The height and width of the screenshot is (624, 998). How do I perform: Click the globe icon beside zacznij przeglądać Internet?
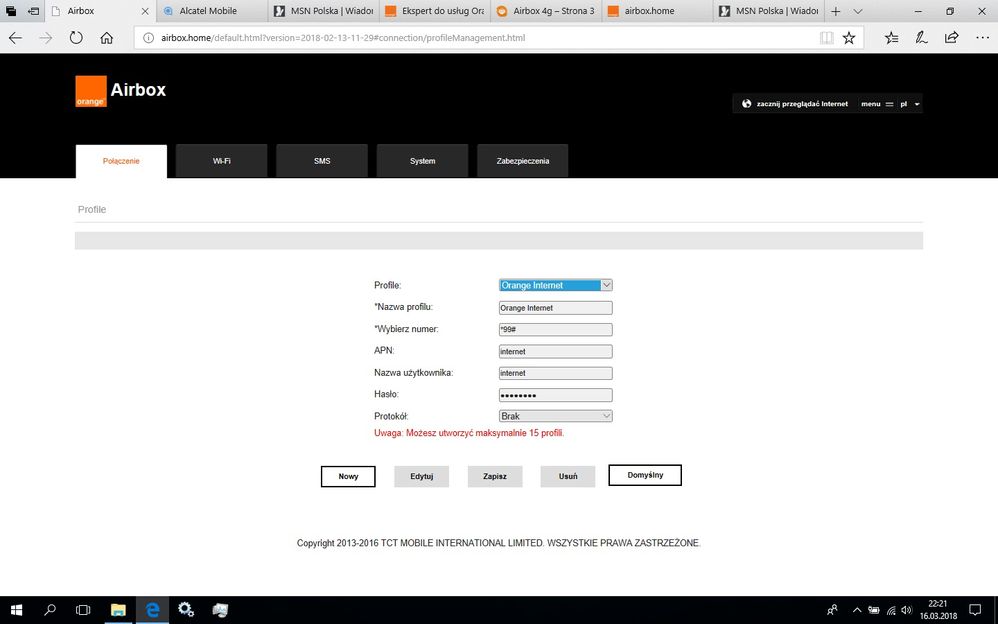click(746, 104)
